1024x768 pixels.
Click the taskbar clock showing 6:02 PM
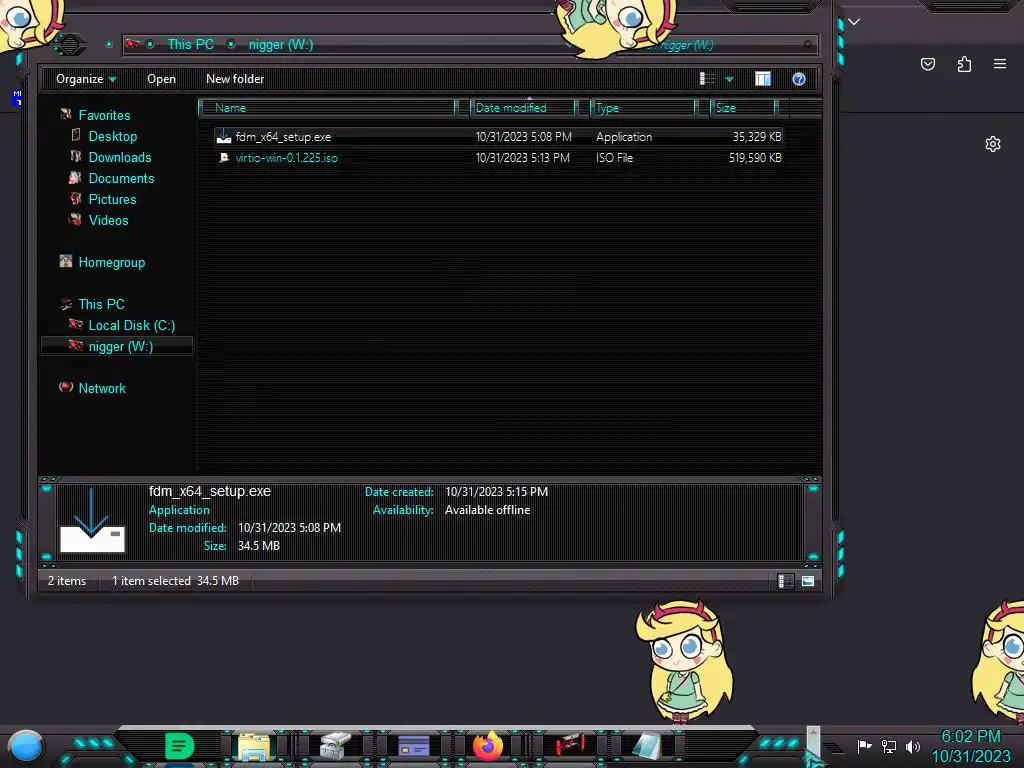(970, 746)
